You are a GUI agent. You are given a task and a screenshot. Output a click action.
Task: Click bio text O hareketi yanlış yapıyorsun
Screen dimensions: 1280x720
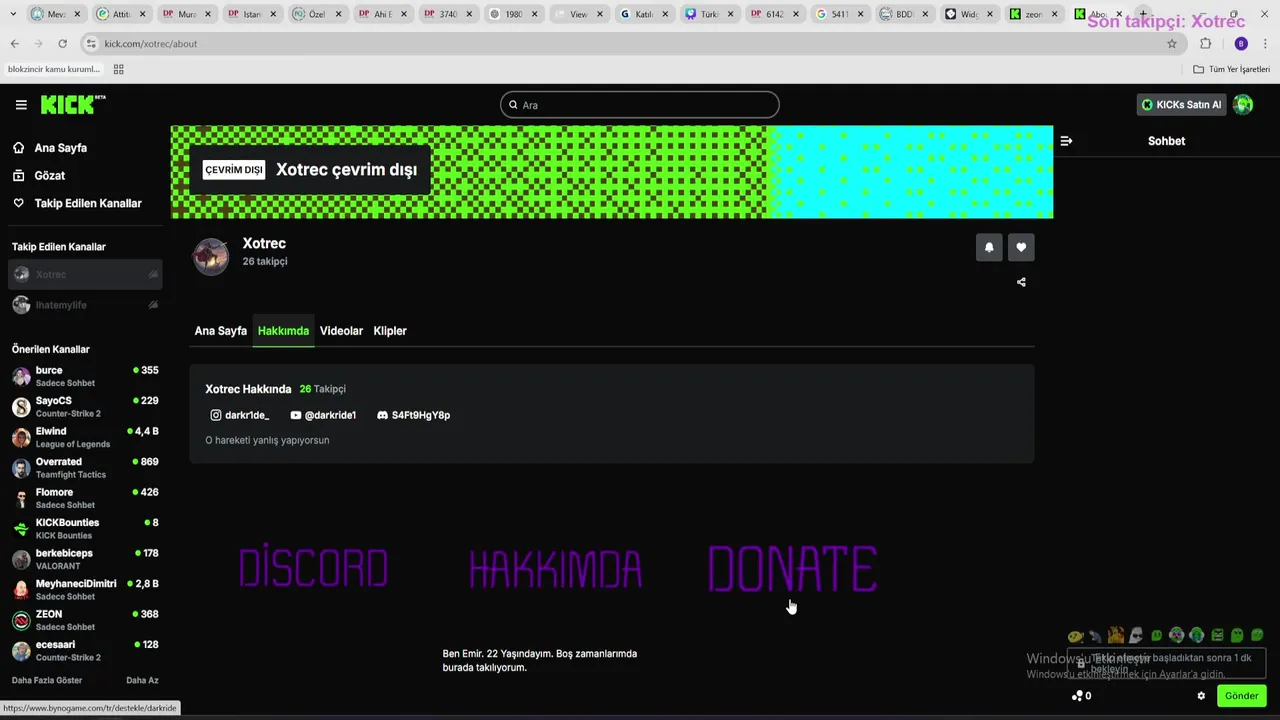[x=267, y=440]
